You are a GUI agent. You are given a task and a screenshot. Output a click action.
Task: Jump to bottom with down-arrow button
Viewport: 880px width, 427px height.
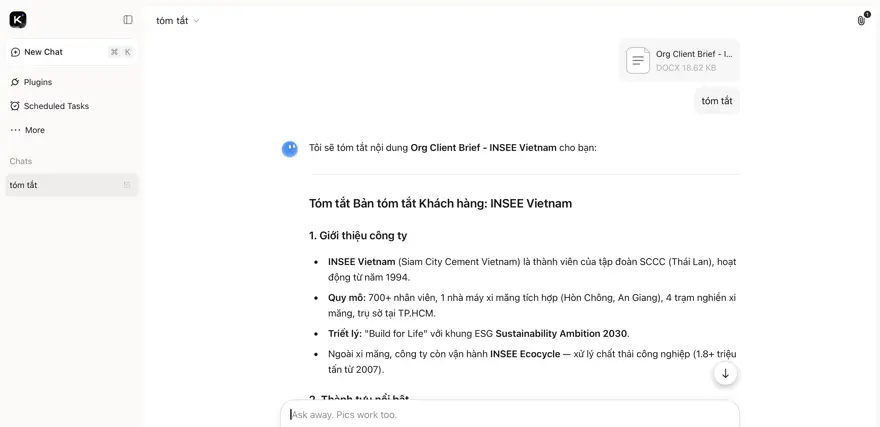725,374
